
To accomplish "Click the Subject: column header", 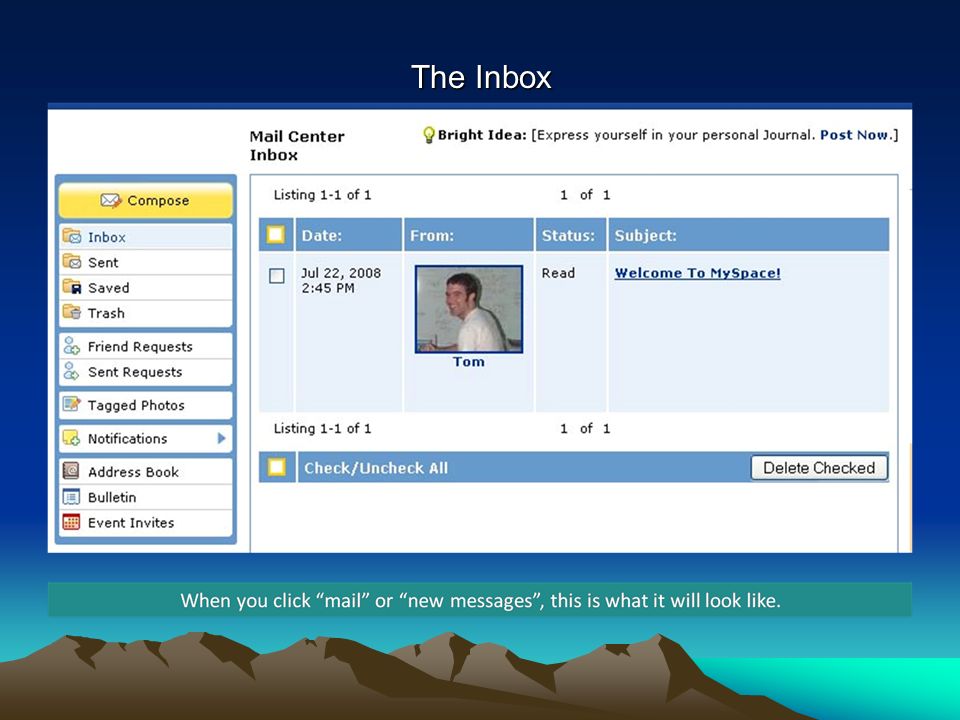I will (x=645, y=235).
